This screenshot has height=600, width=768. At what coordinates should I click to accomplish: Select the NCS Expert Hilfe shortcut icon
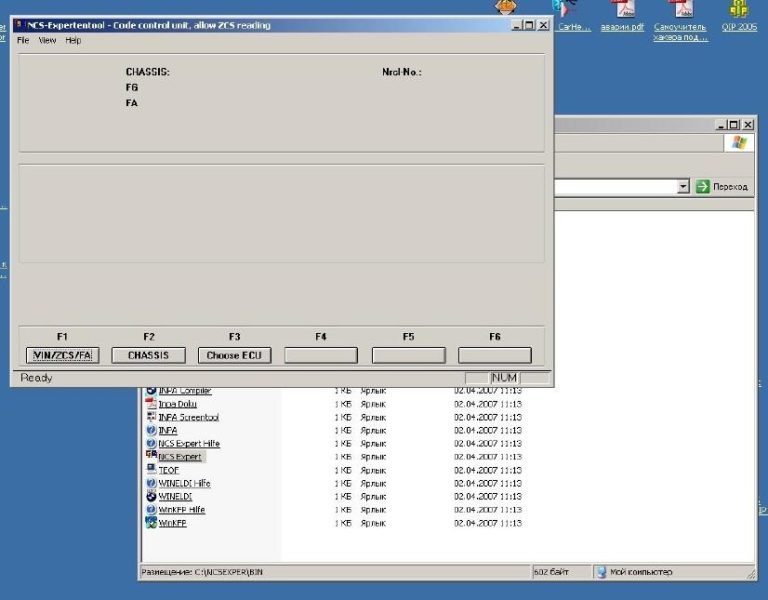coord(151,443)
